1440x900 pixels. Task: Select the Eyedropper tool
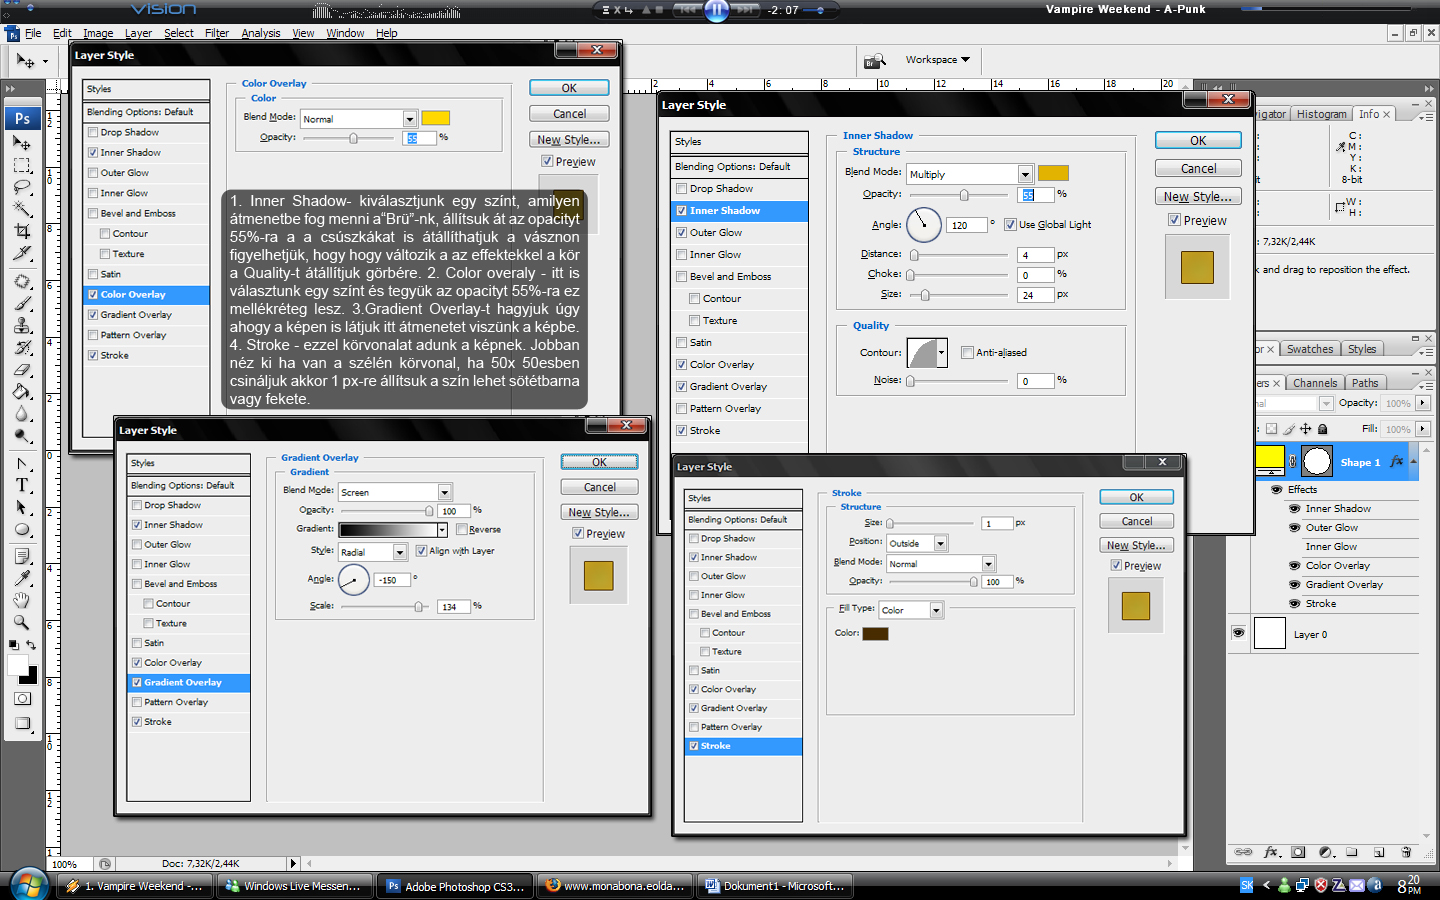(x=22, y=578)
